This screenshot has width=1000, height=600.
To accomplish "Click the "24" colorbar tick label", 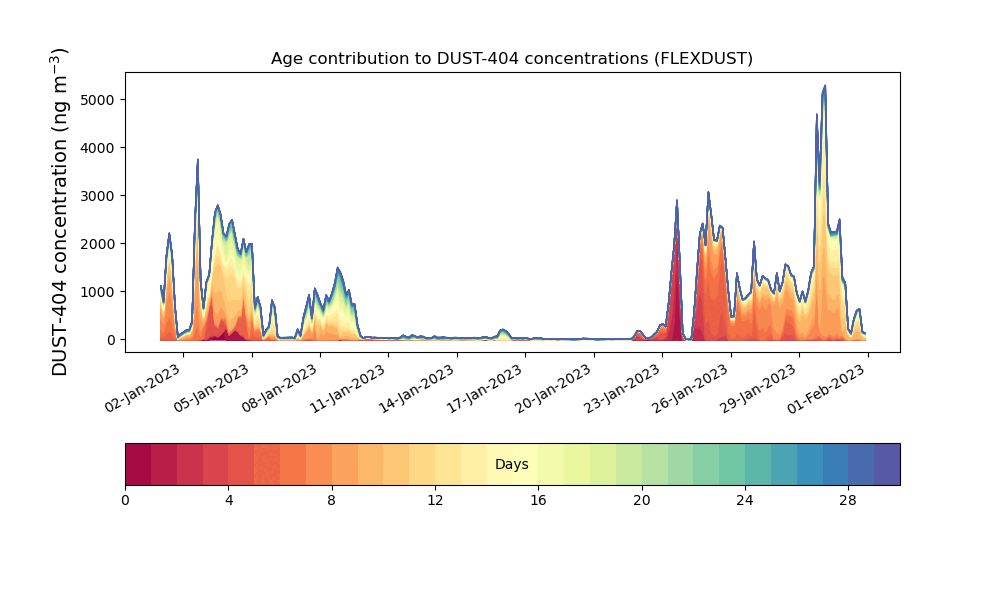I will [745, 501].
